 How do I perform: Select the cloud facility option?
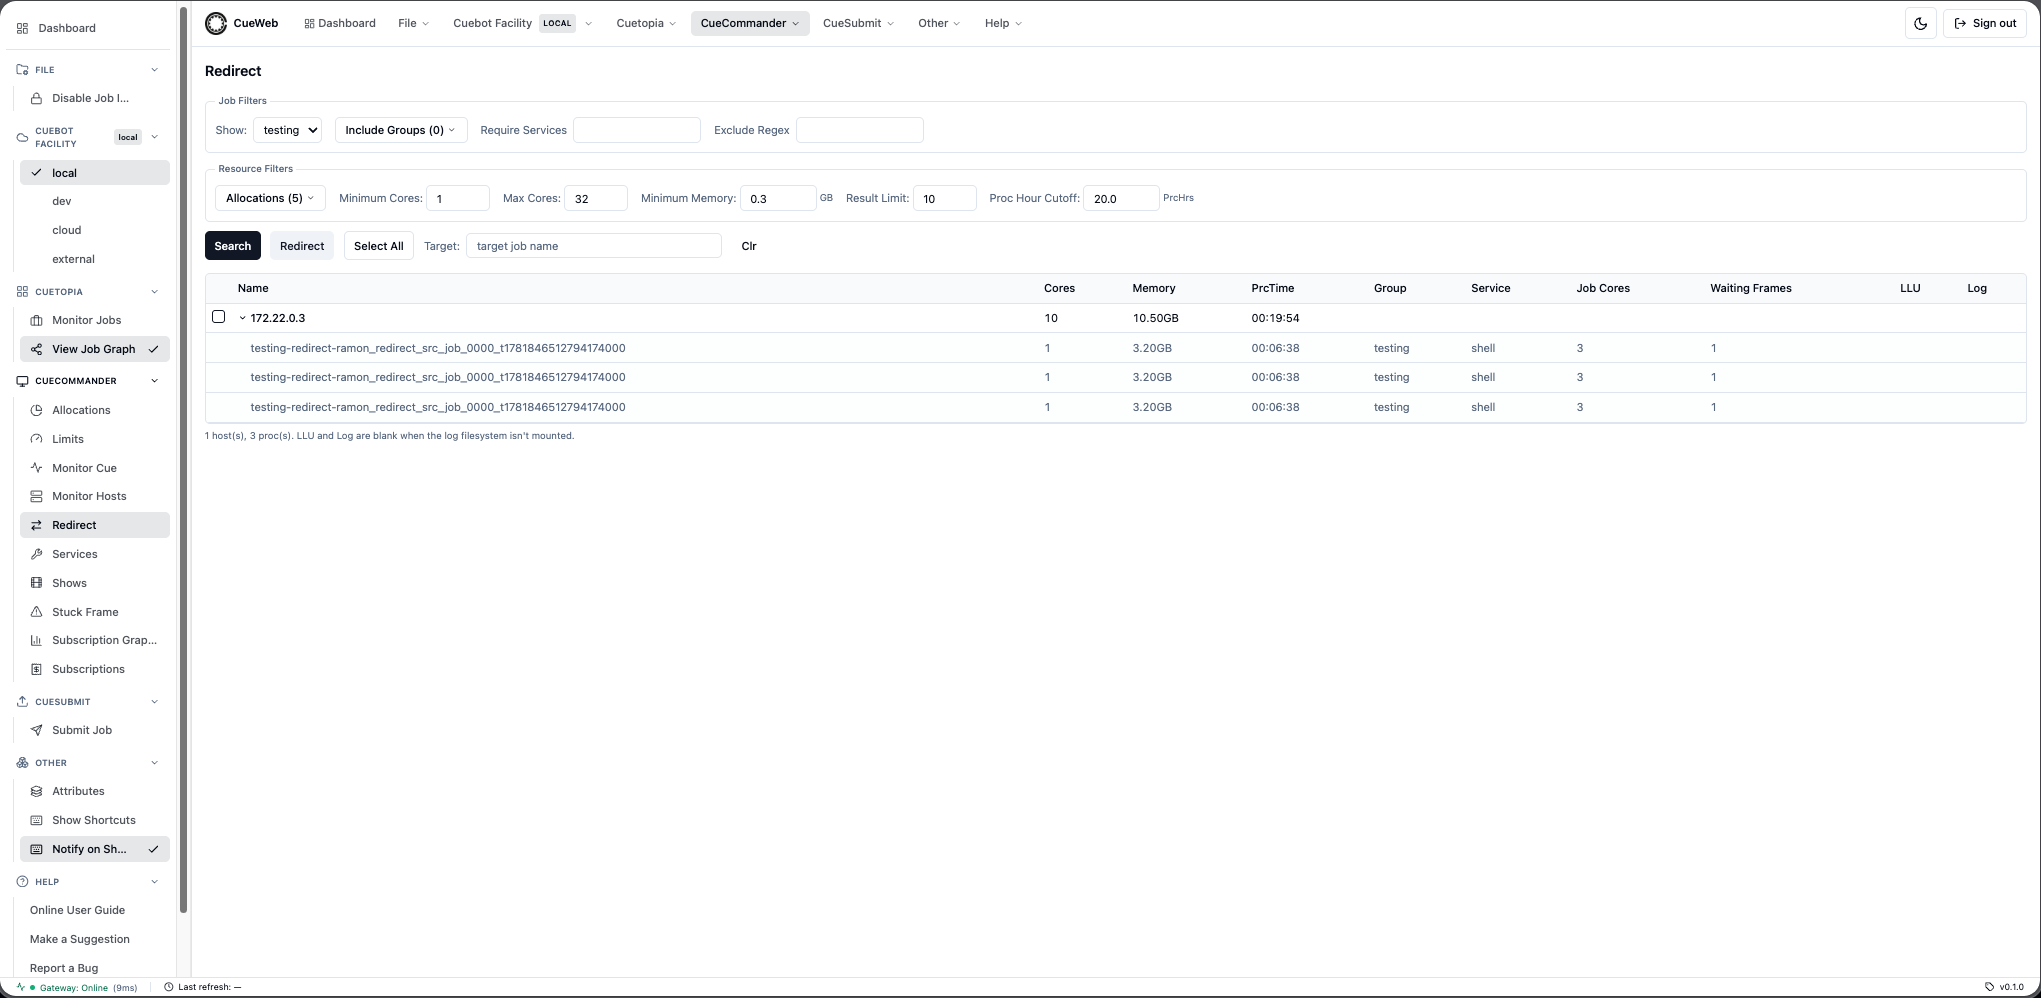(x=94, y=230)
